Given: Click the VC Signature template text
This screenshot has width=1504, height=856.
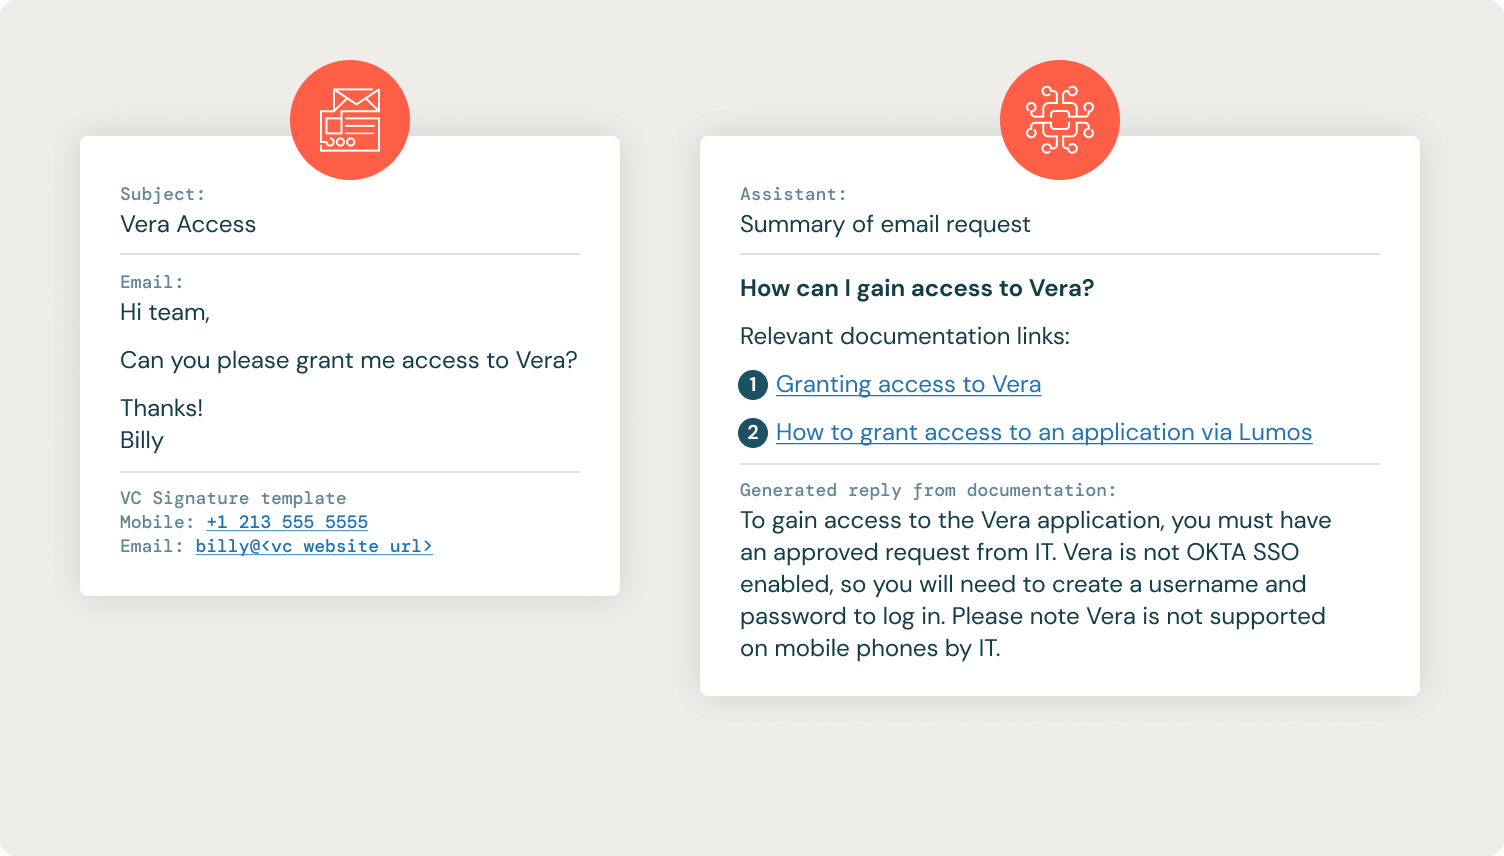Looking at the screenshot, I should pyautogui.click(x=233, y=498).
